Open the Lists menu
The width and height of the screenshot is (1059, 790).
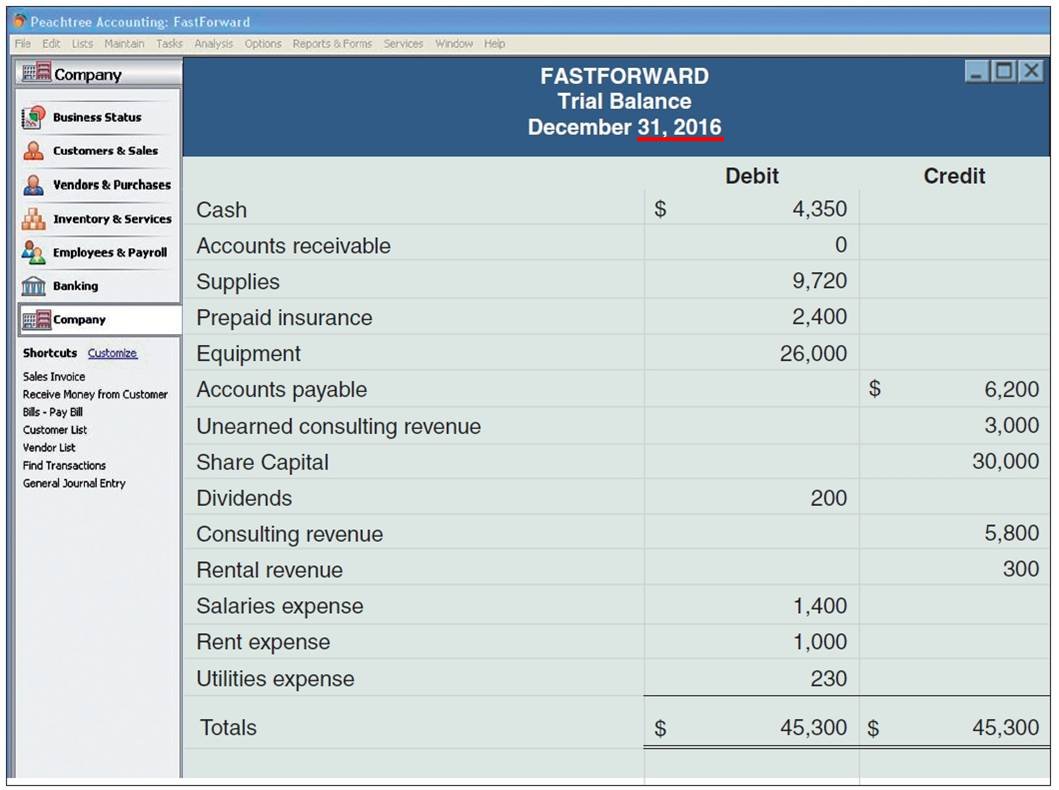(82, 43)
